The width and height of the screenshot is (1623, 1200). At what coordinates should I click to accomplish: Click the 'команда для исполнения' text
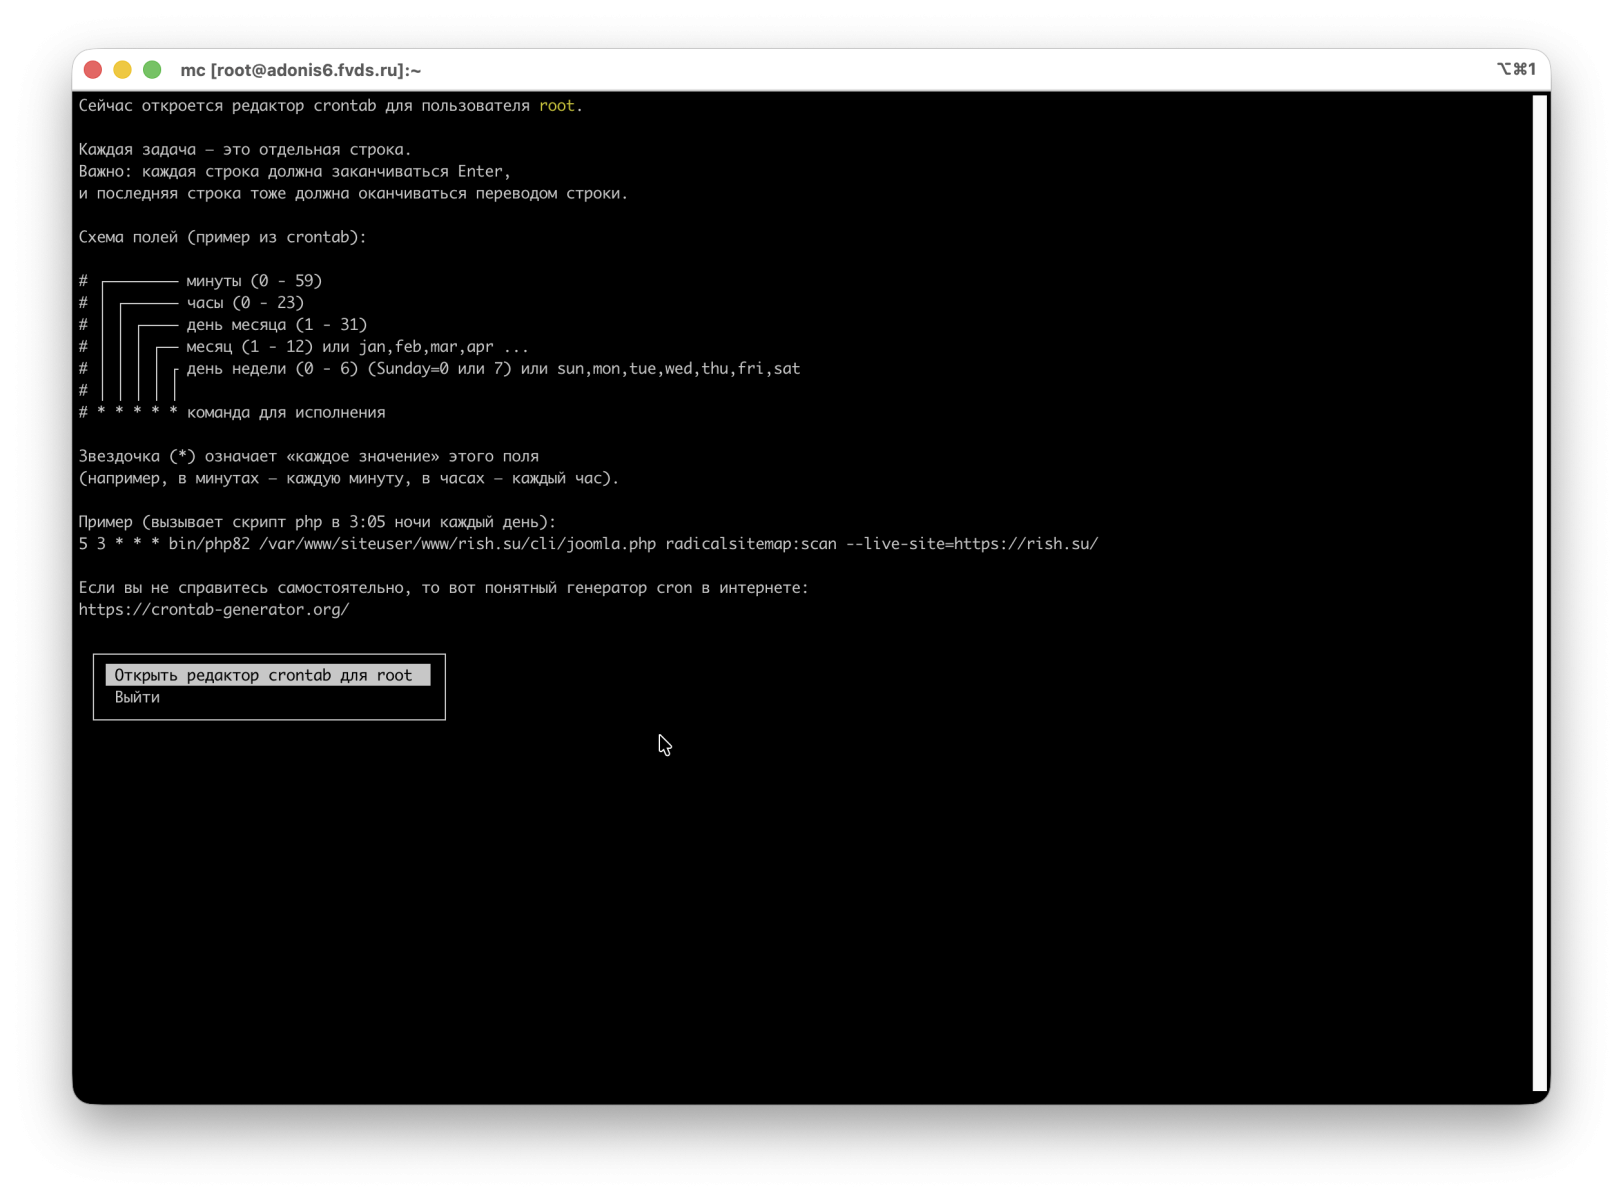pos(286,413)
